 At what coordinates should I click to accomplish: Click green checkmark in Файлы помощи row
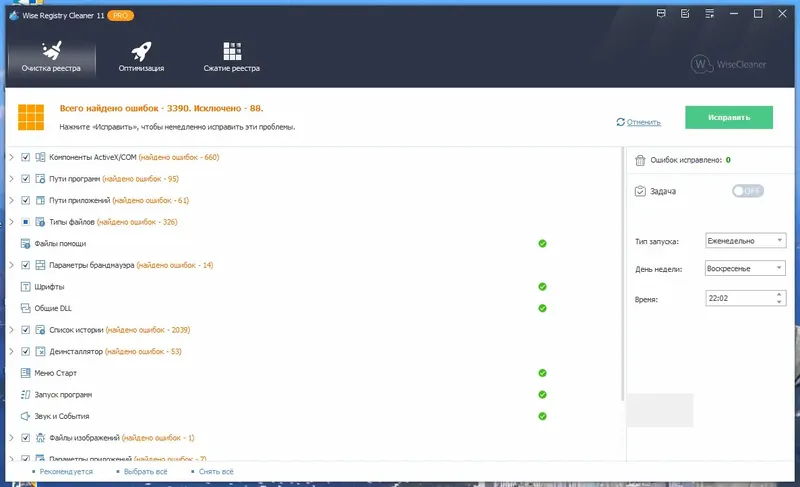(542, 244)
